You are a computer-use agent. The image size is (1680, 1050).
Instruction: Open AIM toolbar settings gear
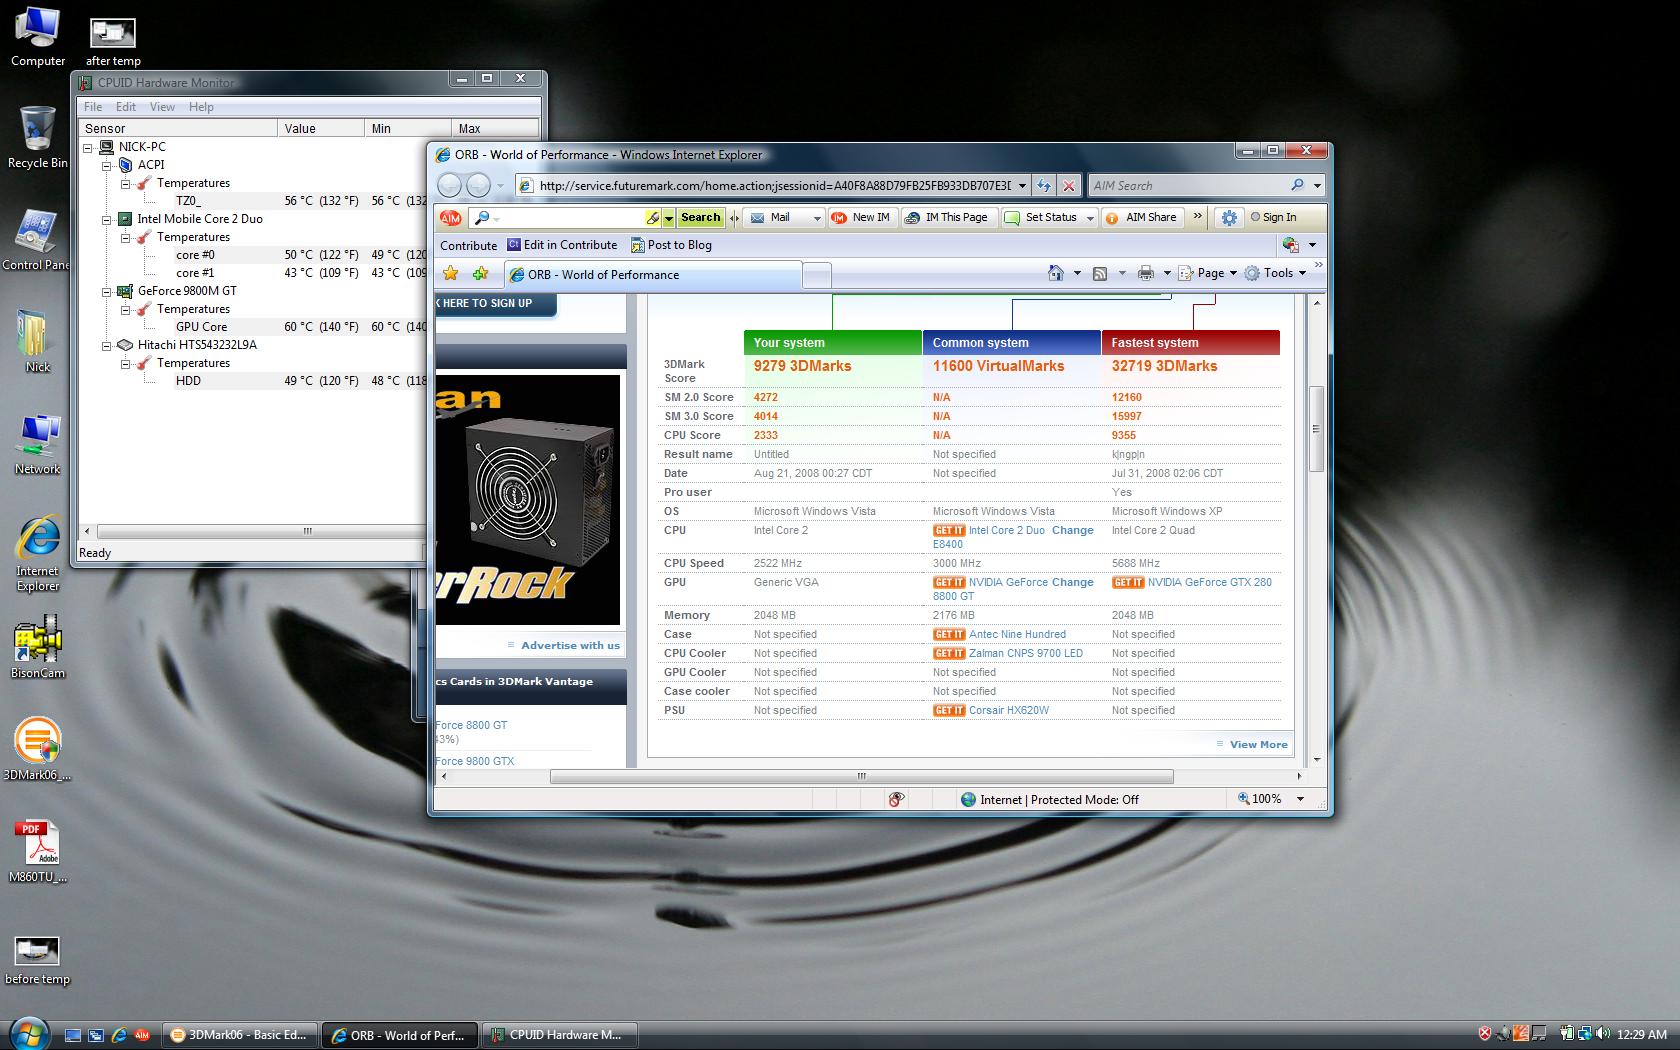click(1229, 217)
